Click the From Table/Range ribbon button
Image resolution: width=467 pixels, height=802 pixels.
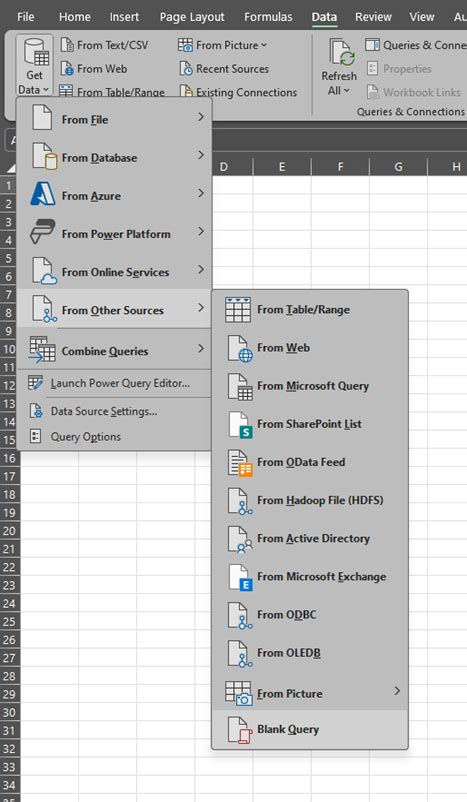tap(113, 92)
